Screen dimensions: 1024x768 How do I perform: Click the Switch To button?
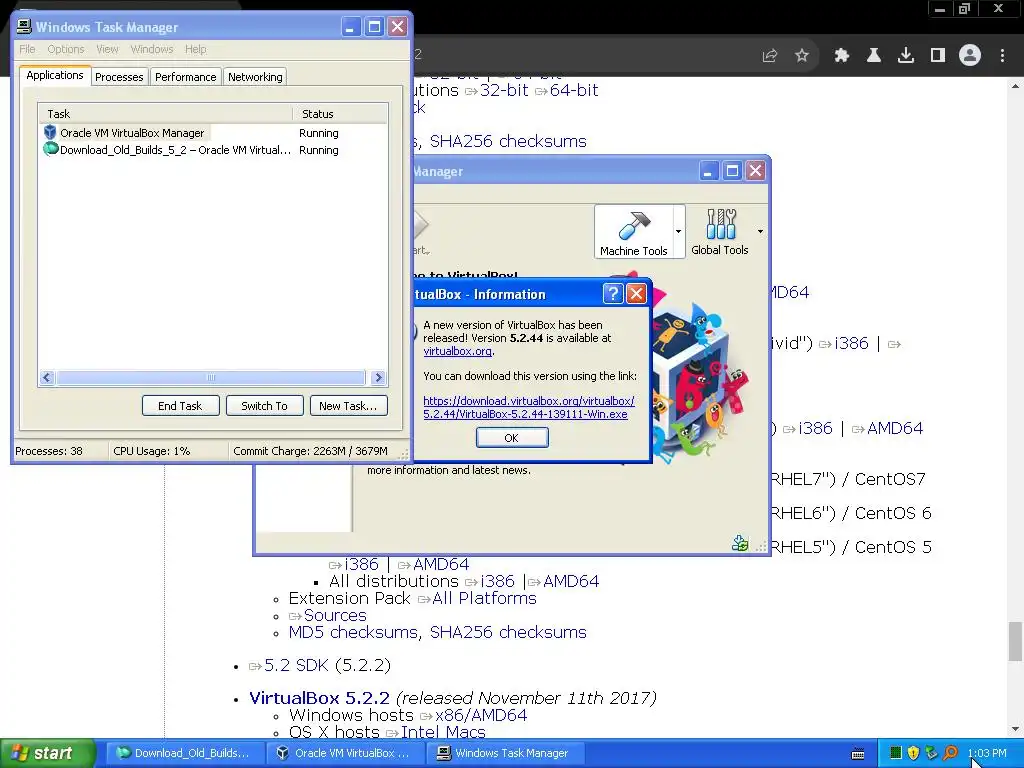(x=264, y=406)
